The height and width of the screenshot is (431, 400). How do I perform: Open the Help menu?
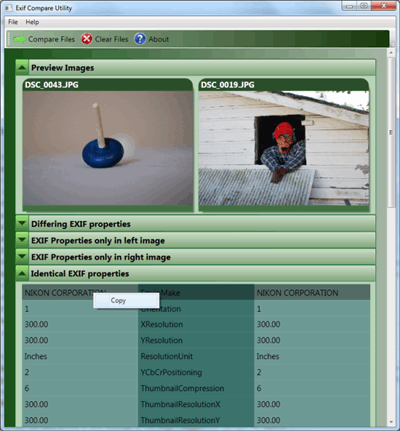(x=32, y=22)
